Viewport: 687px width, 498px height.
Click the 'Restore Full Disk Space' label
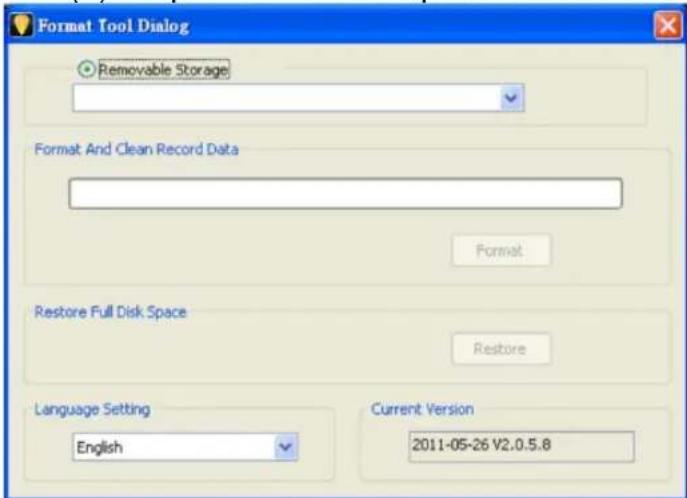[110, 312]
